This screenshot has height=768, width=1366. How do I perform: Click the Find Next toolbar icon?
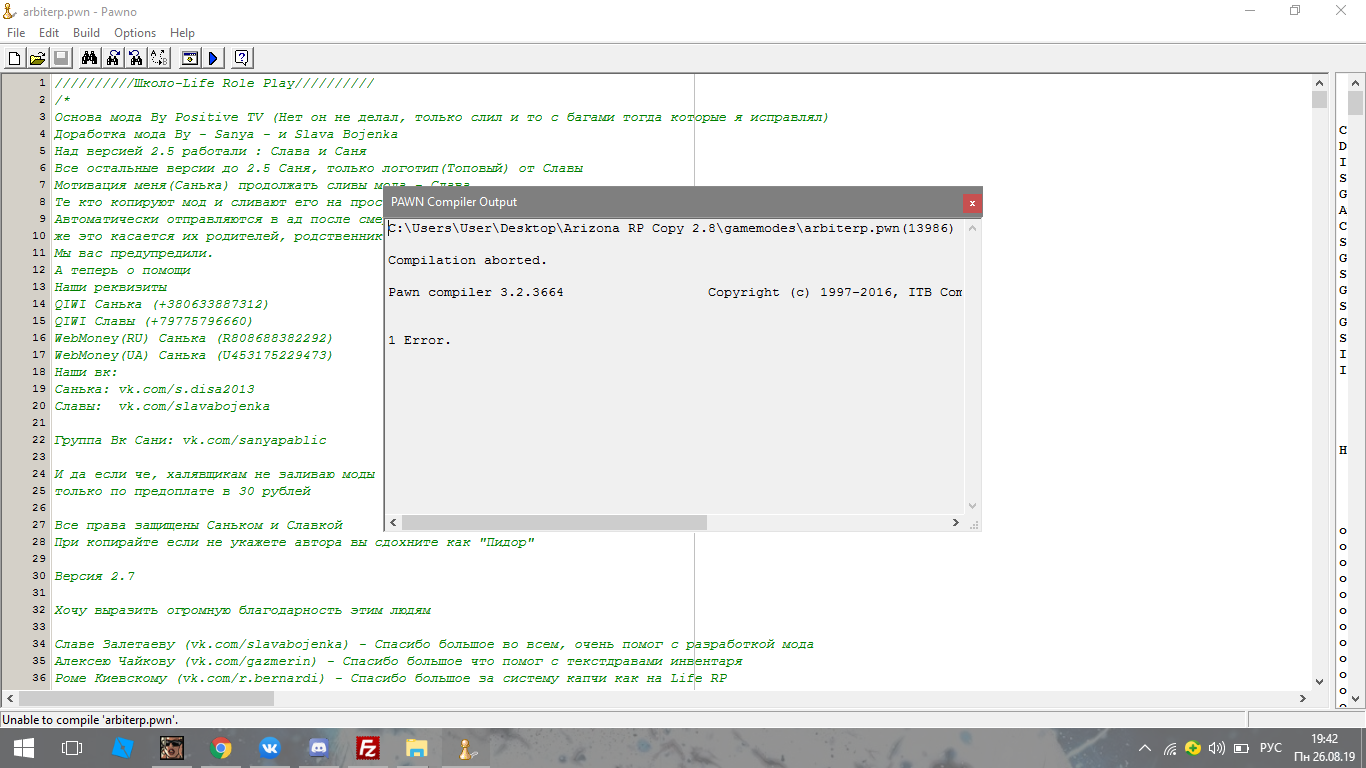click(113, 58)
